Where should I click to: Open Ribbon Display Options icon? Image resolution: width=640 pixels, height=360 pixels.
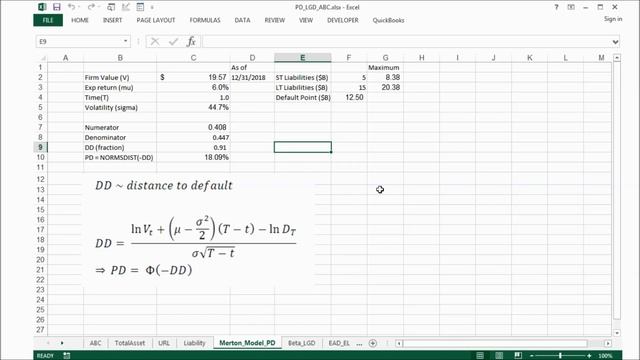[571, 7]
